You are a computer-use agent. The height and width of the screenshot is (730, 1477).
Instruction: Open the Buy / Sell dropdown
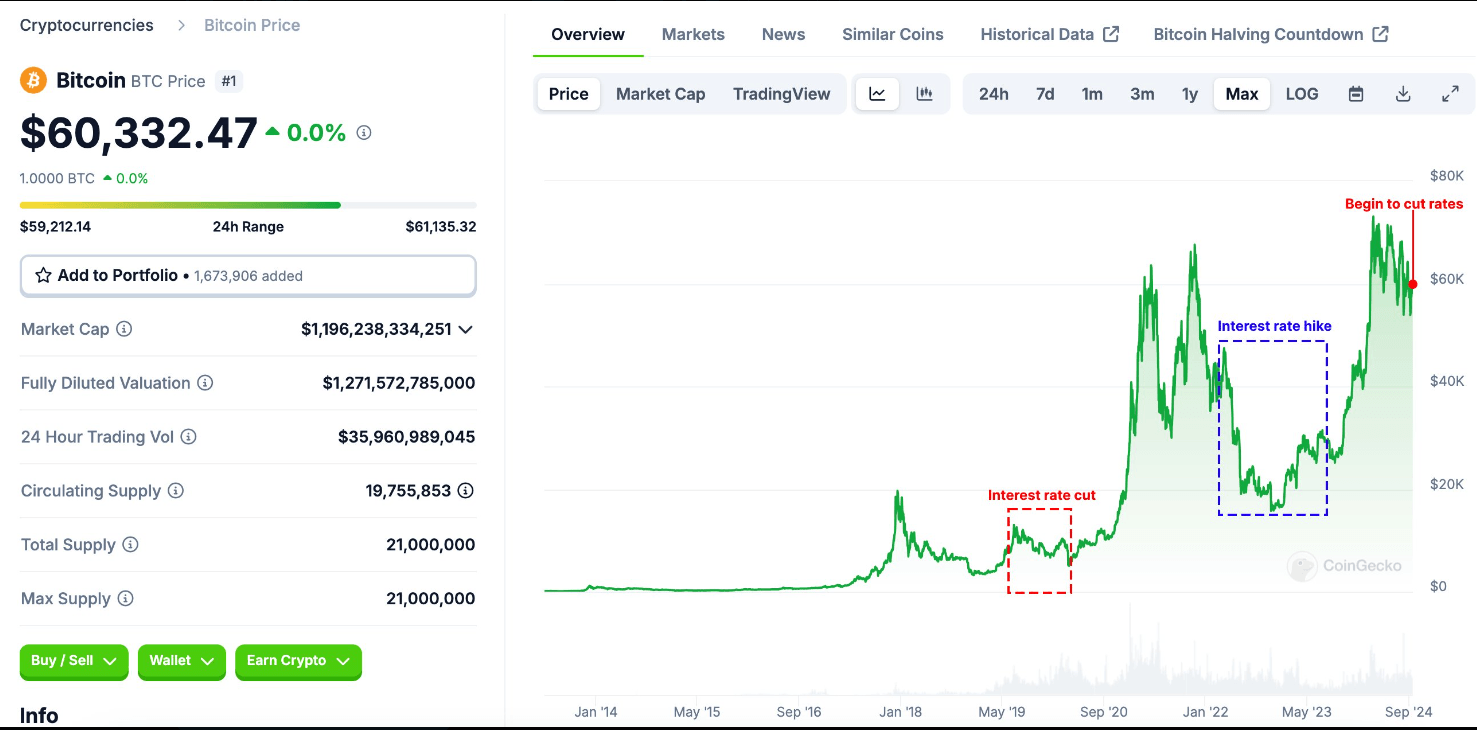point(73,661)
